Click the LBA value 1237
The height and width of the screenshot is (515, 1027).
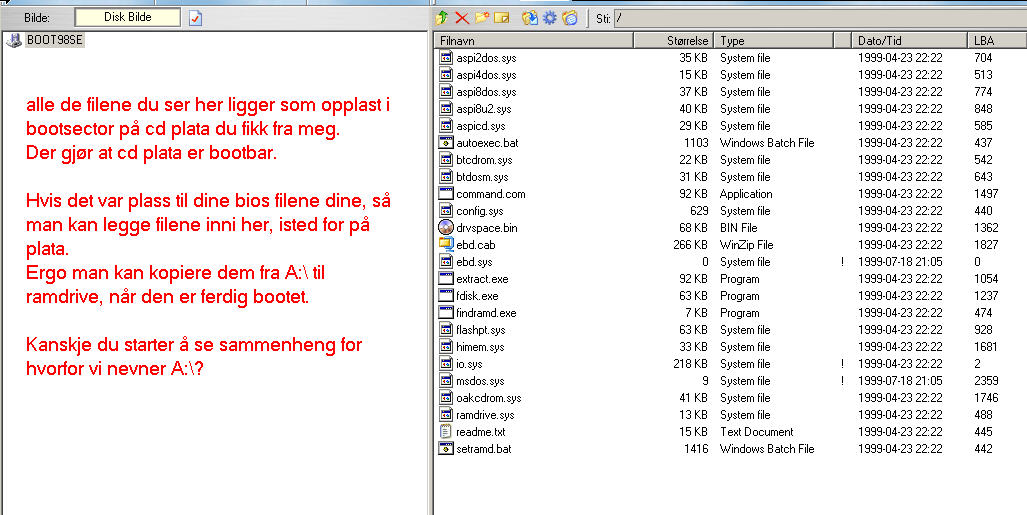point(986,296)
